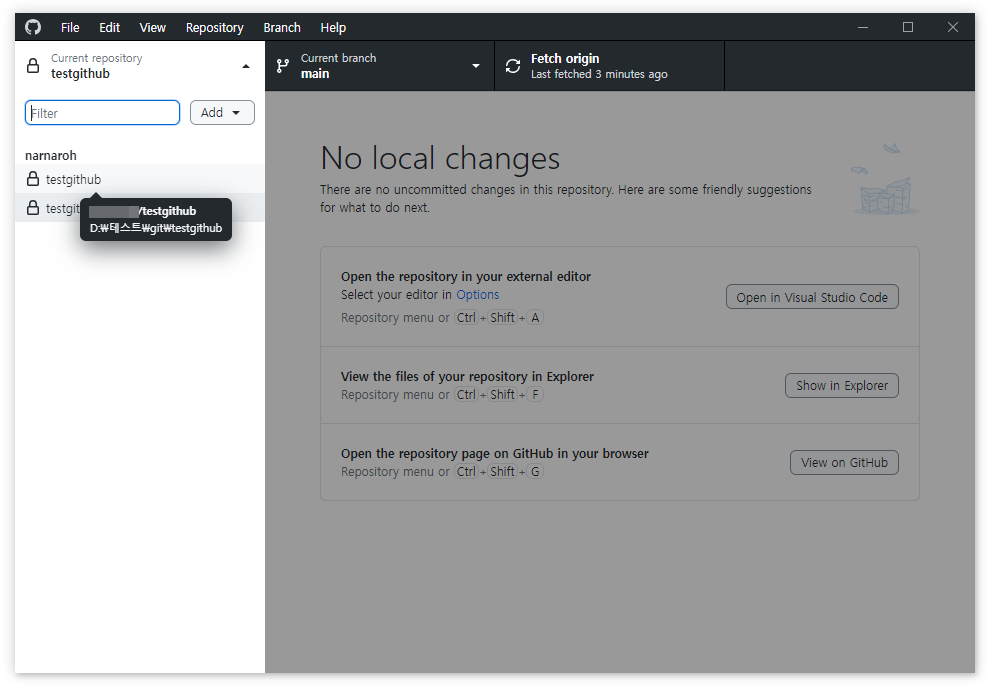
Task: Click Ctrl key badge in external editor shortcut
Action: pyautogui.click(x=466, y=318)
